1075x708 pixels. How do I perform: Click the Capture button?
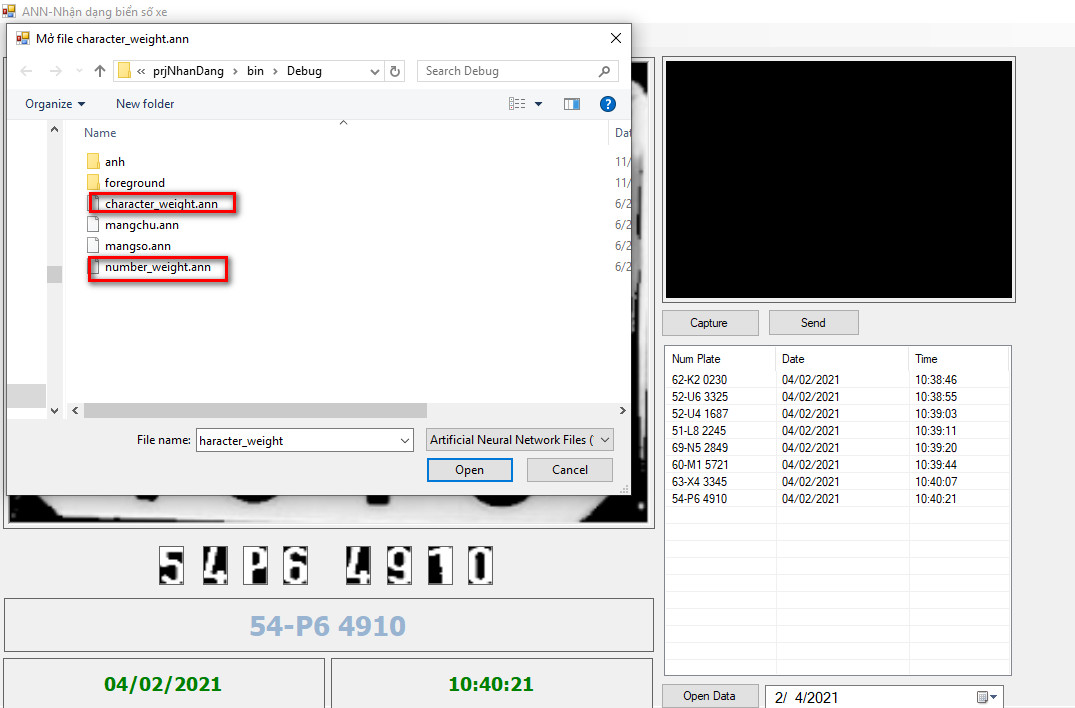710,323
